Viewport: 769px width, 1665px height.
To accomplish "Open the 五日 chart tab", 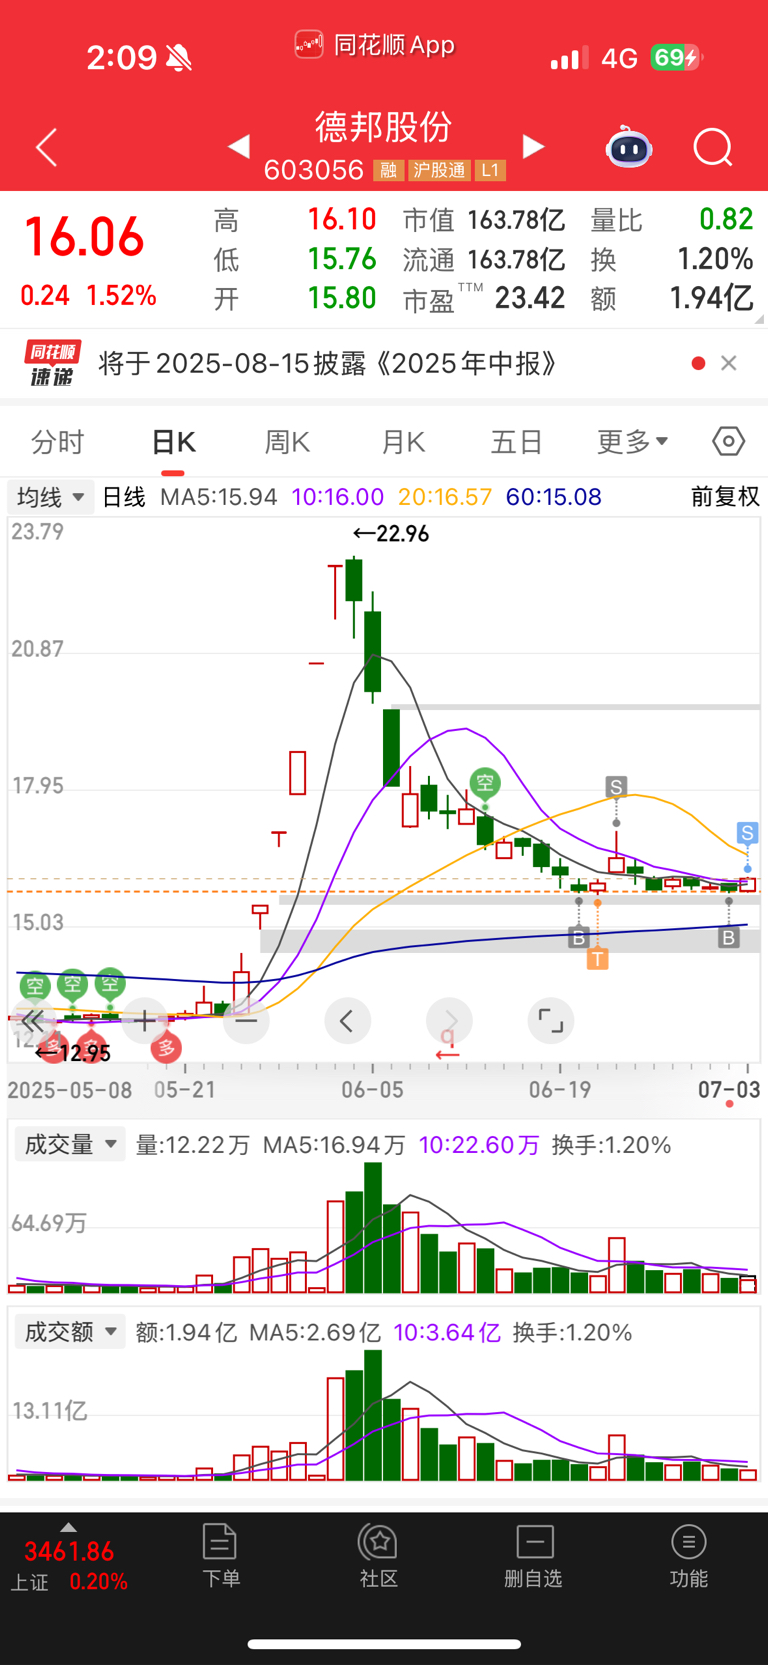I will 517,442.
